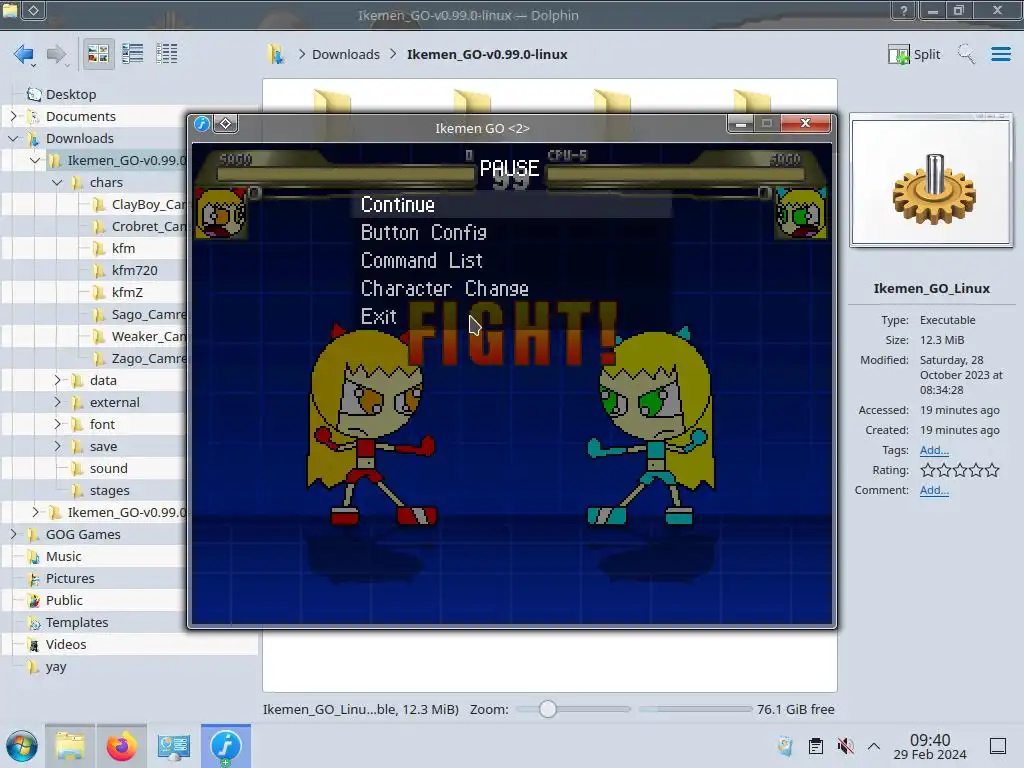The width and height of the screenshot is (1024, 768).
Task: Open the Music folder in tree
Action: pyautogui.click(x=63, y=556)
